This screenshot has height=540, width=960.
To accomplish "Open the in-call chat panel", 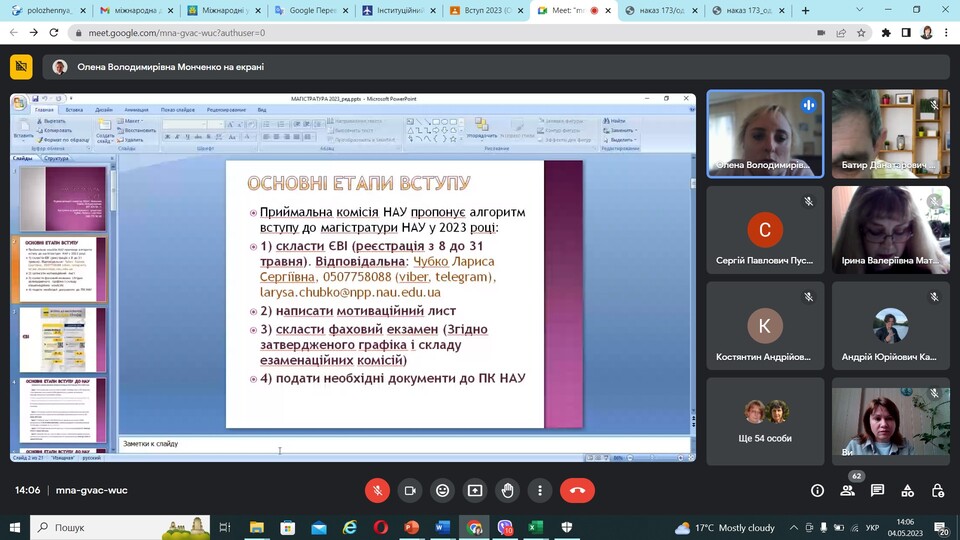I will 877,490.
